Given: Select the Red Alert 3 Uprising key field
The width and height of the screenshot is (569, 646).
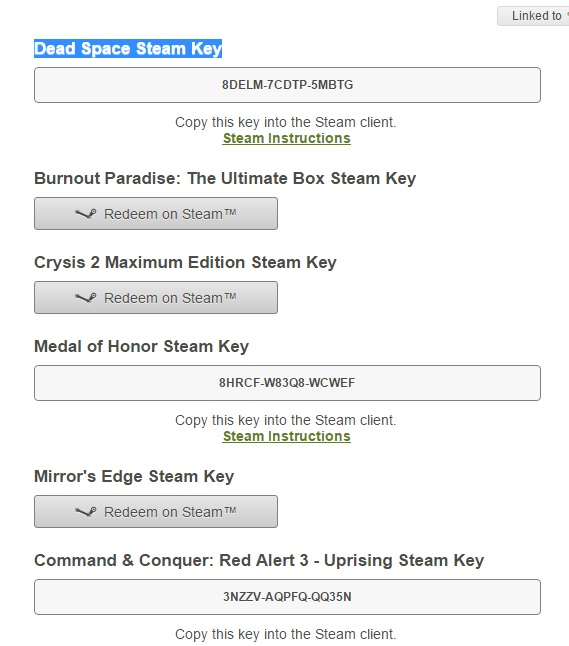Looking at the screenshot, I should 287,597.
